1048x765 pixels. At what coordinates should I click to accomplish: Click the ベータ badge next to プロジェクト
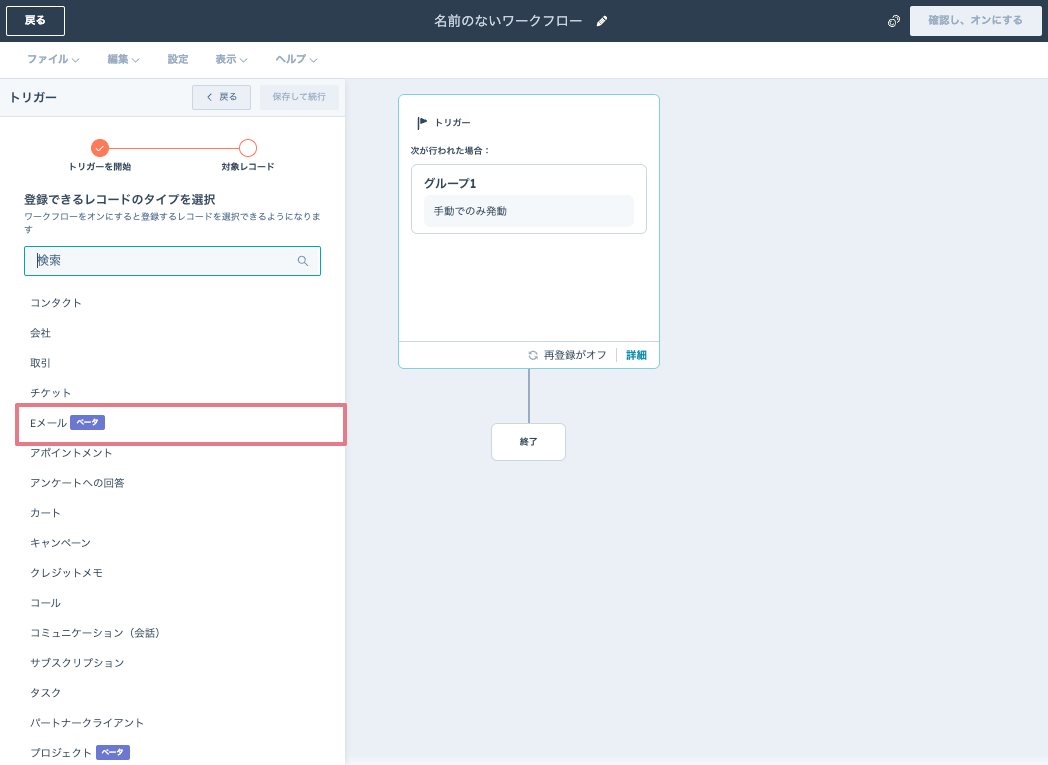(x=113, y=752)
